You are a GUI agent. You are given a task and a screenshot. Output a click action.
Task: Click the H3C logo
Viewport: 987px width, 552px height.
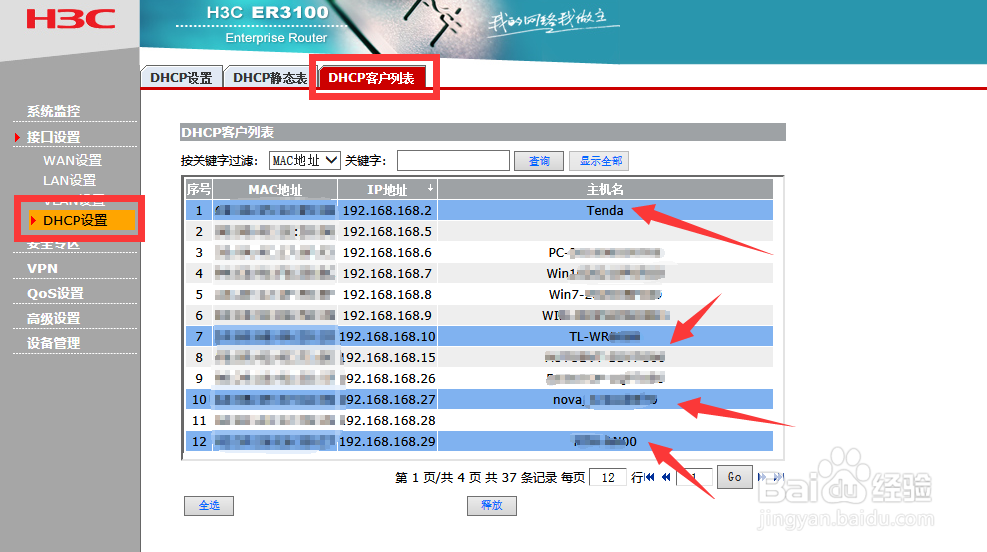click(x=70, y=18)
